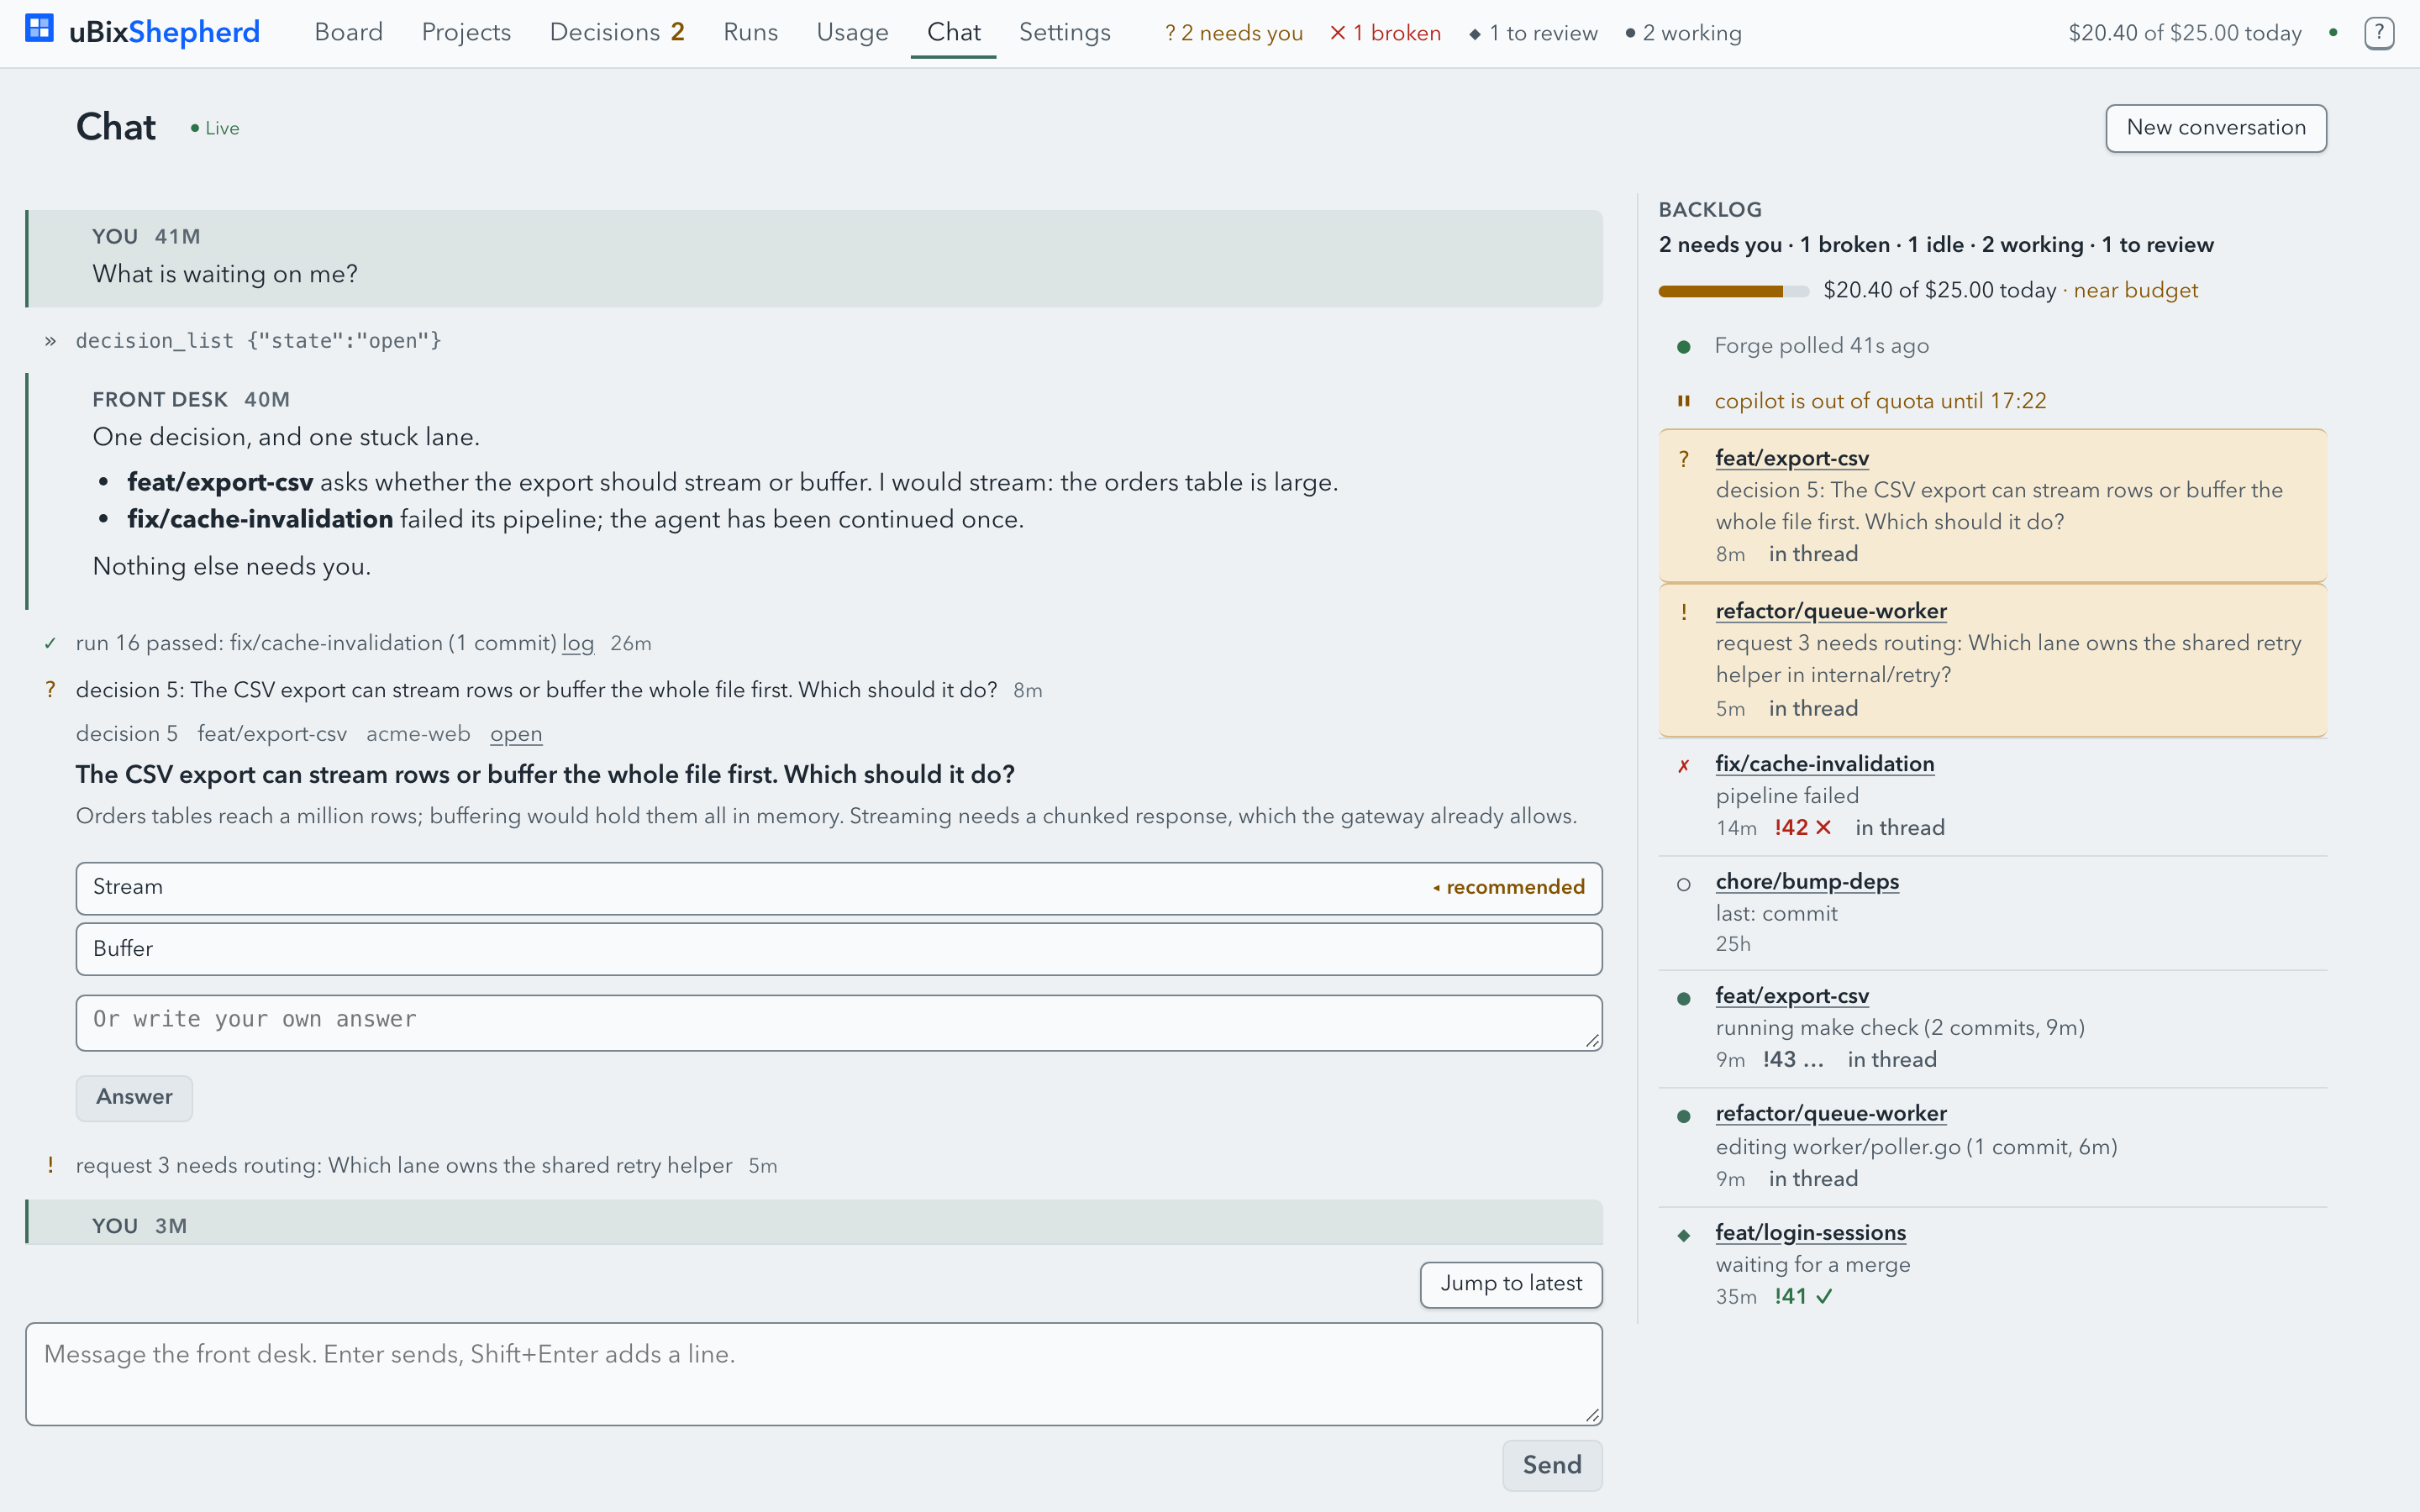Start a New conversation

pos(2216,128)
